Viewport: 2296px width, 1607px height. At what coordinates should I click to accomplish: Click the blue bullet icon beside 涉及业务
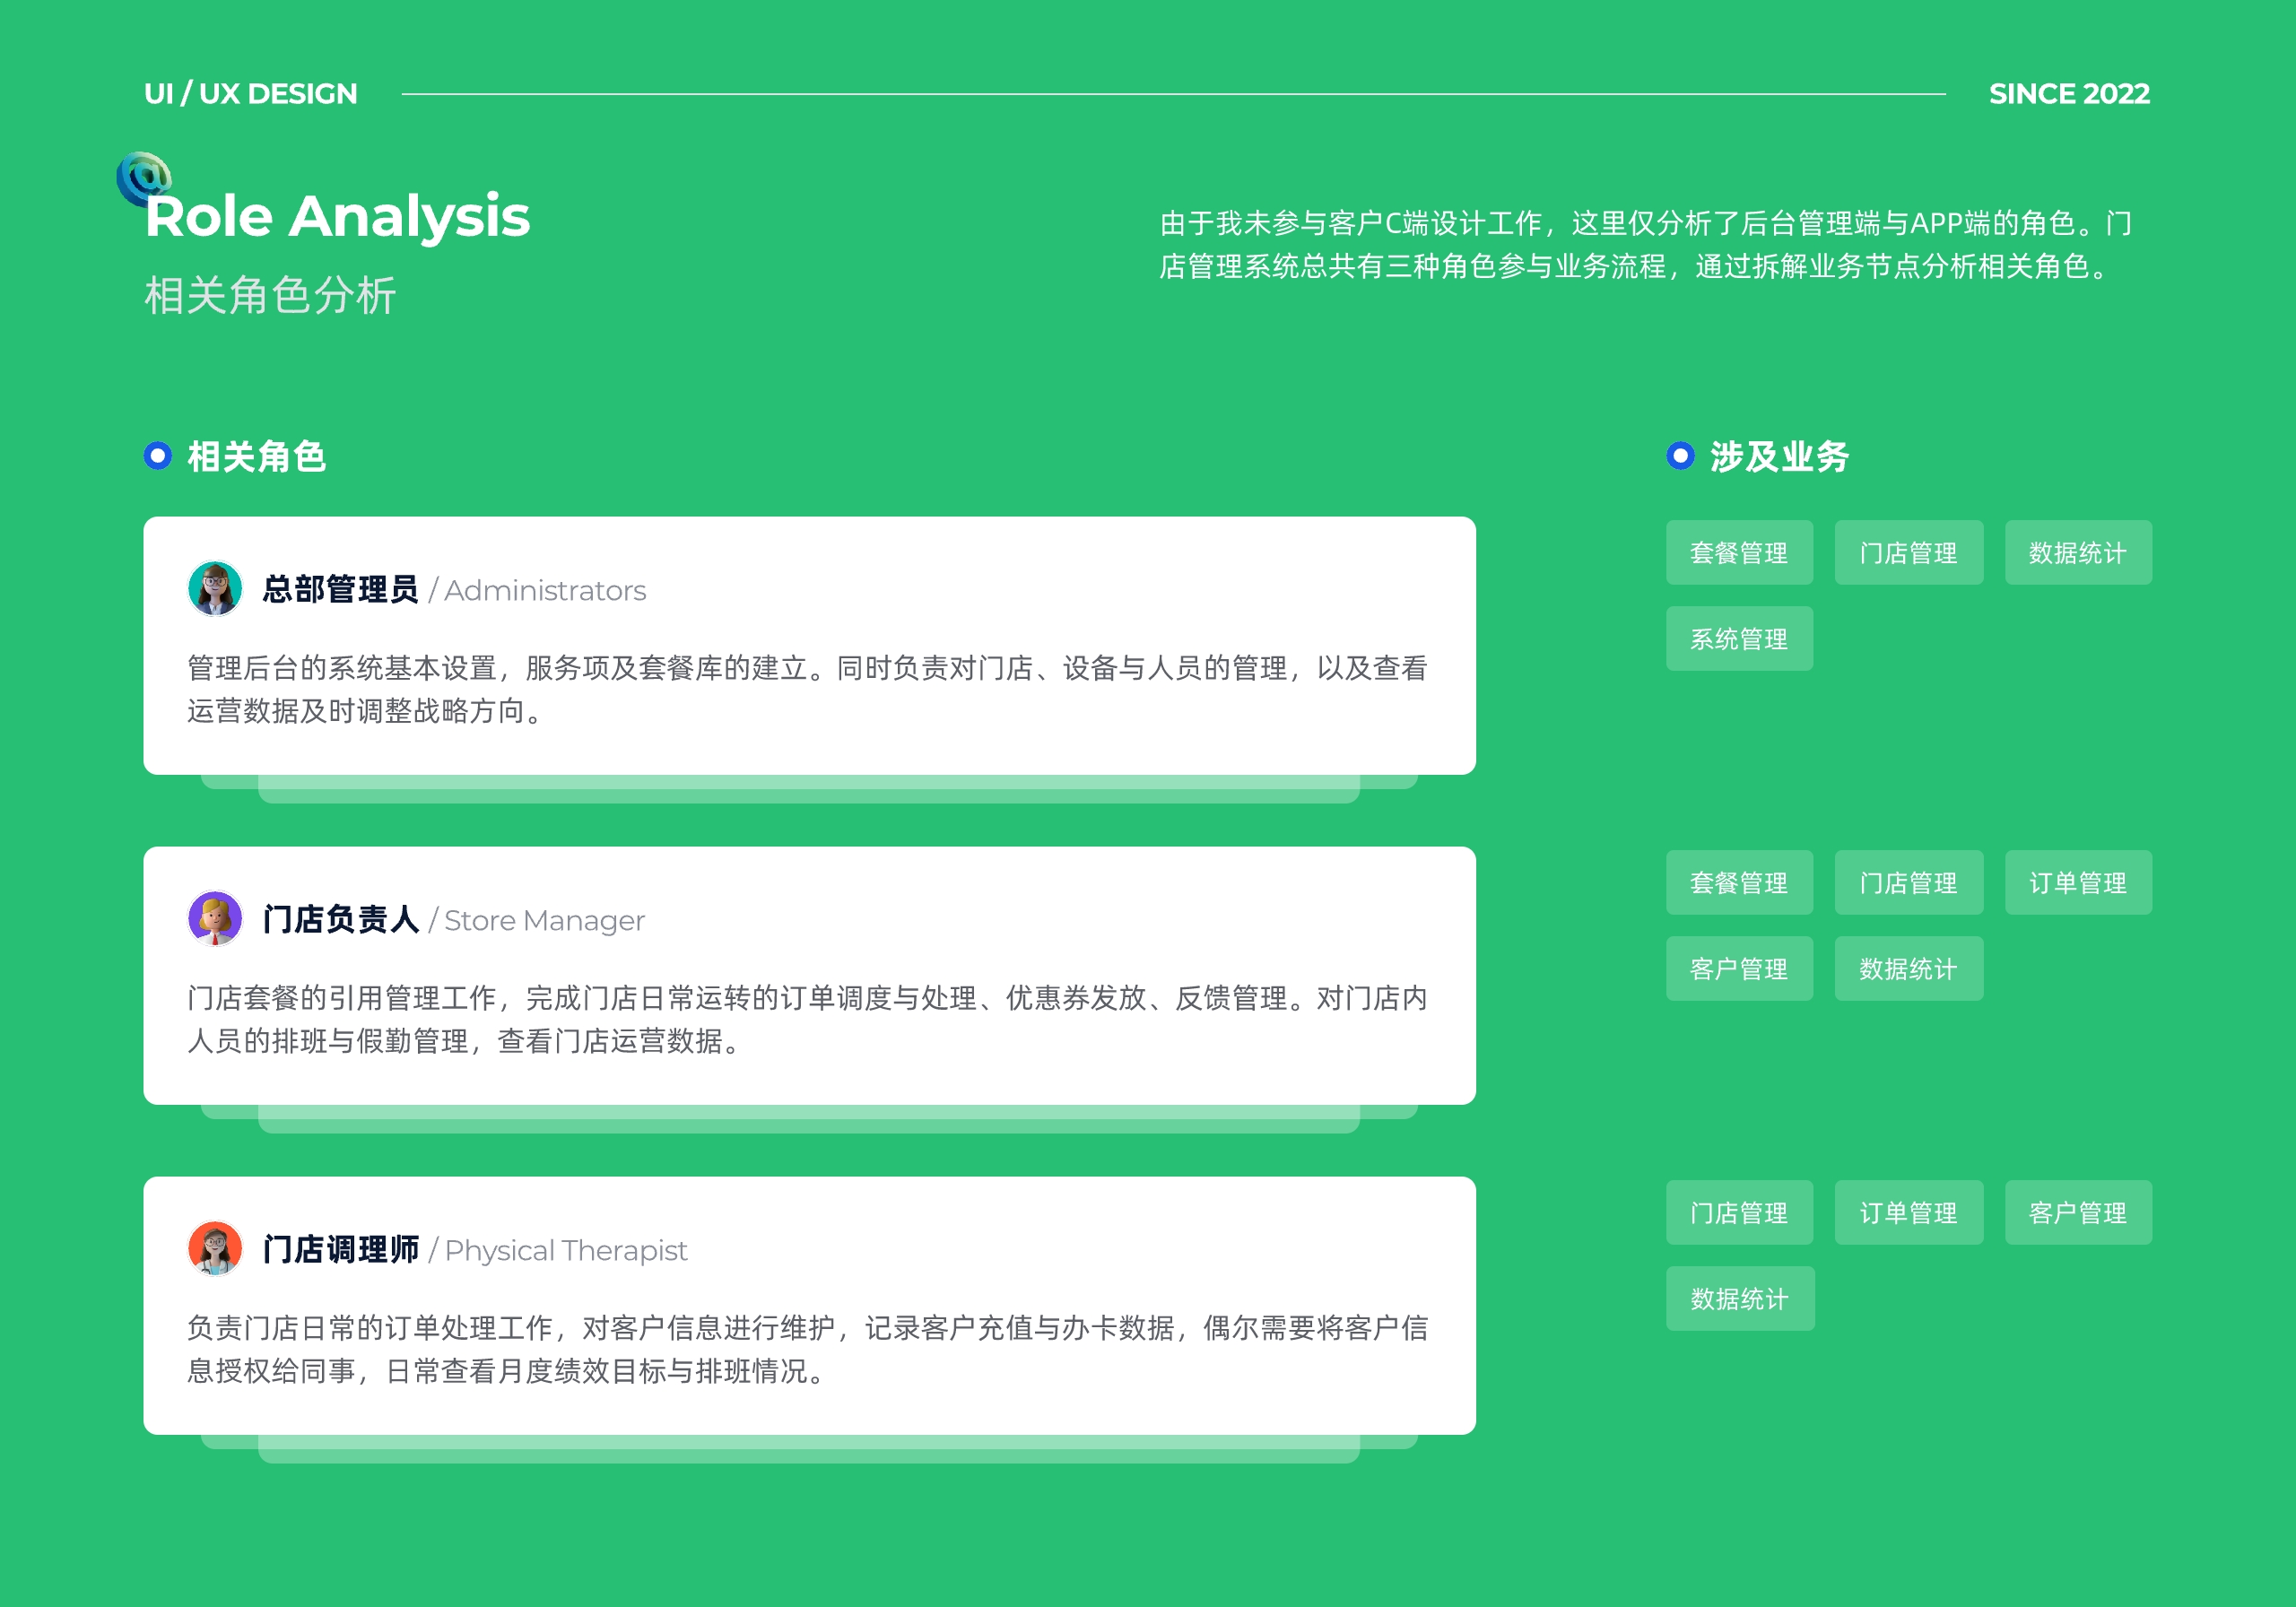(1680, 456)
